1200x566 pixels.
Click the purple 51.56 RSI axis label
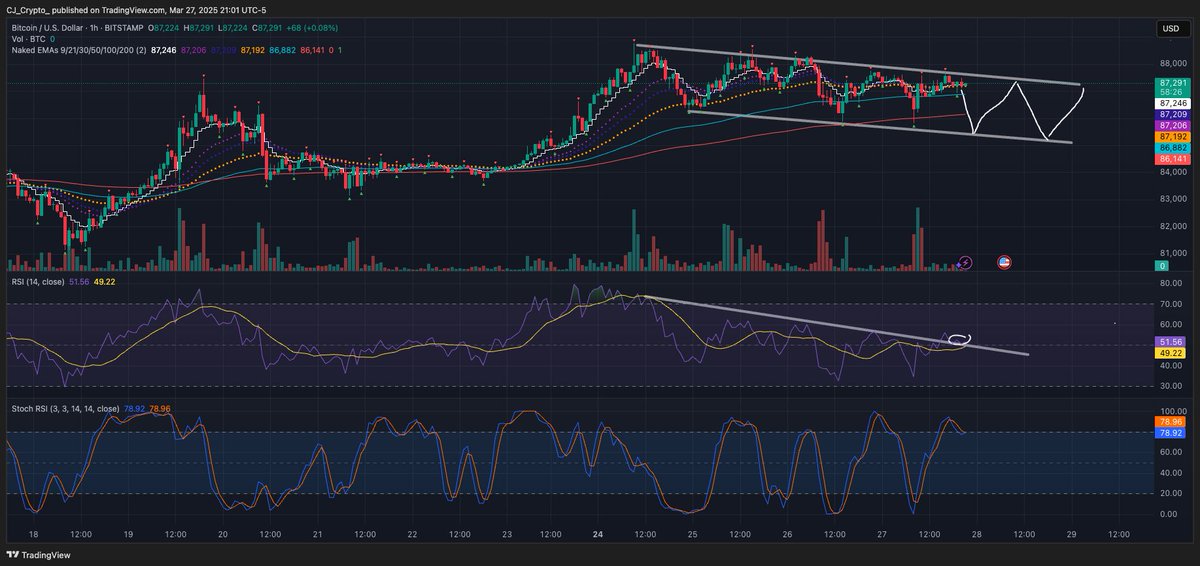(1171, 341)
